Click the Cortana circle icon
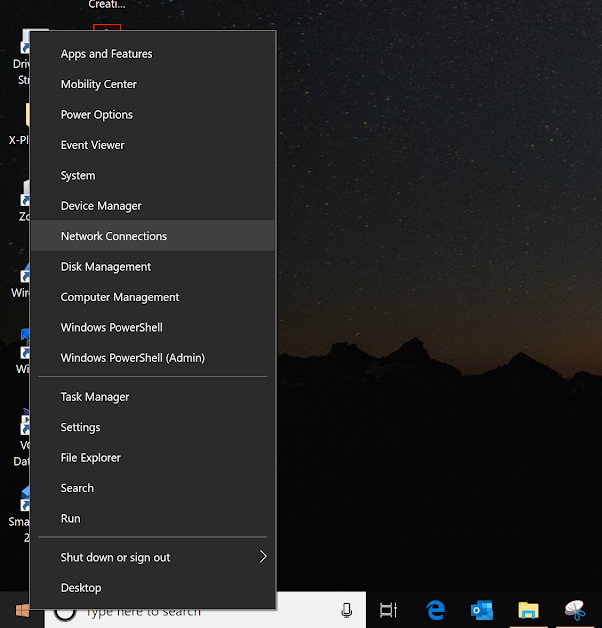The height and width of the screenshot is (628, 602). [64, 612]
